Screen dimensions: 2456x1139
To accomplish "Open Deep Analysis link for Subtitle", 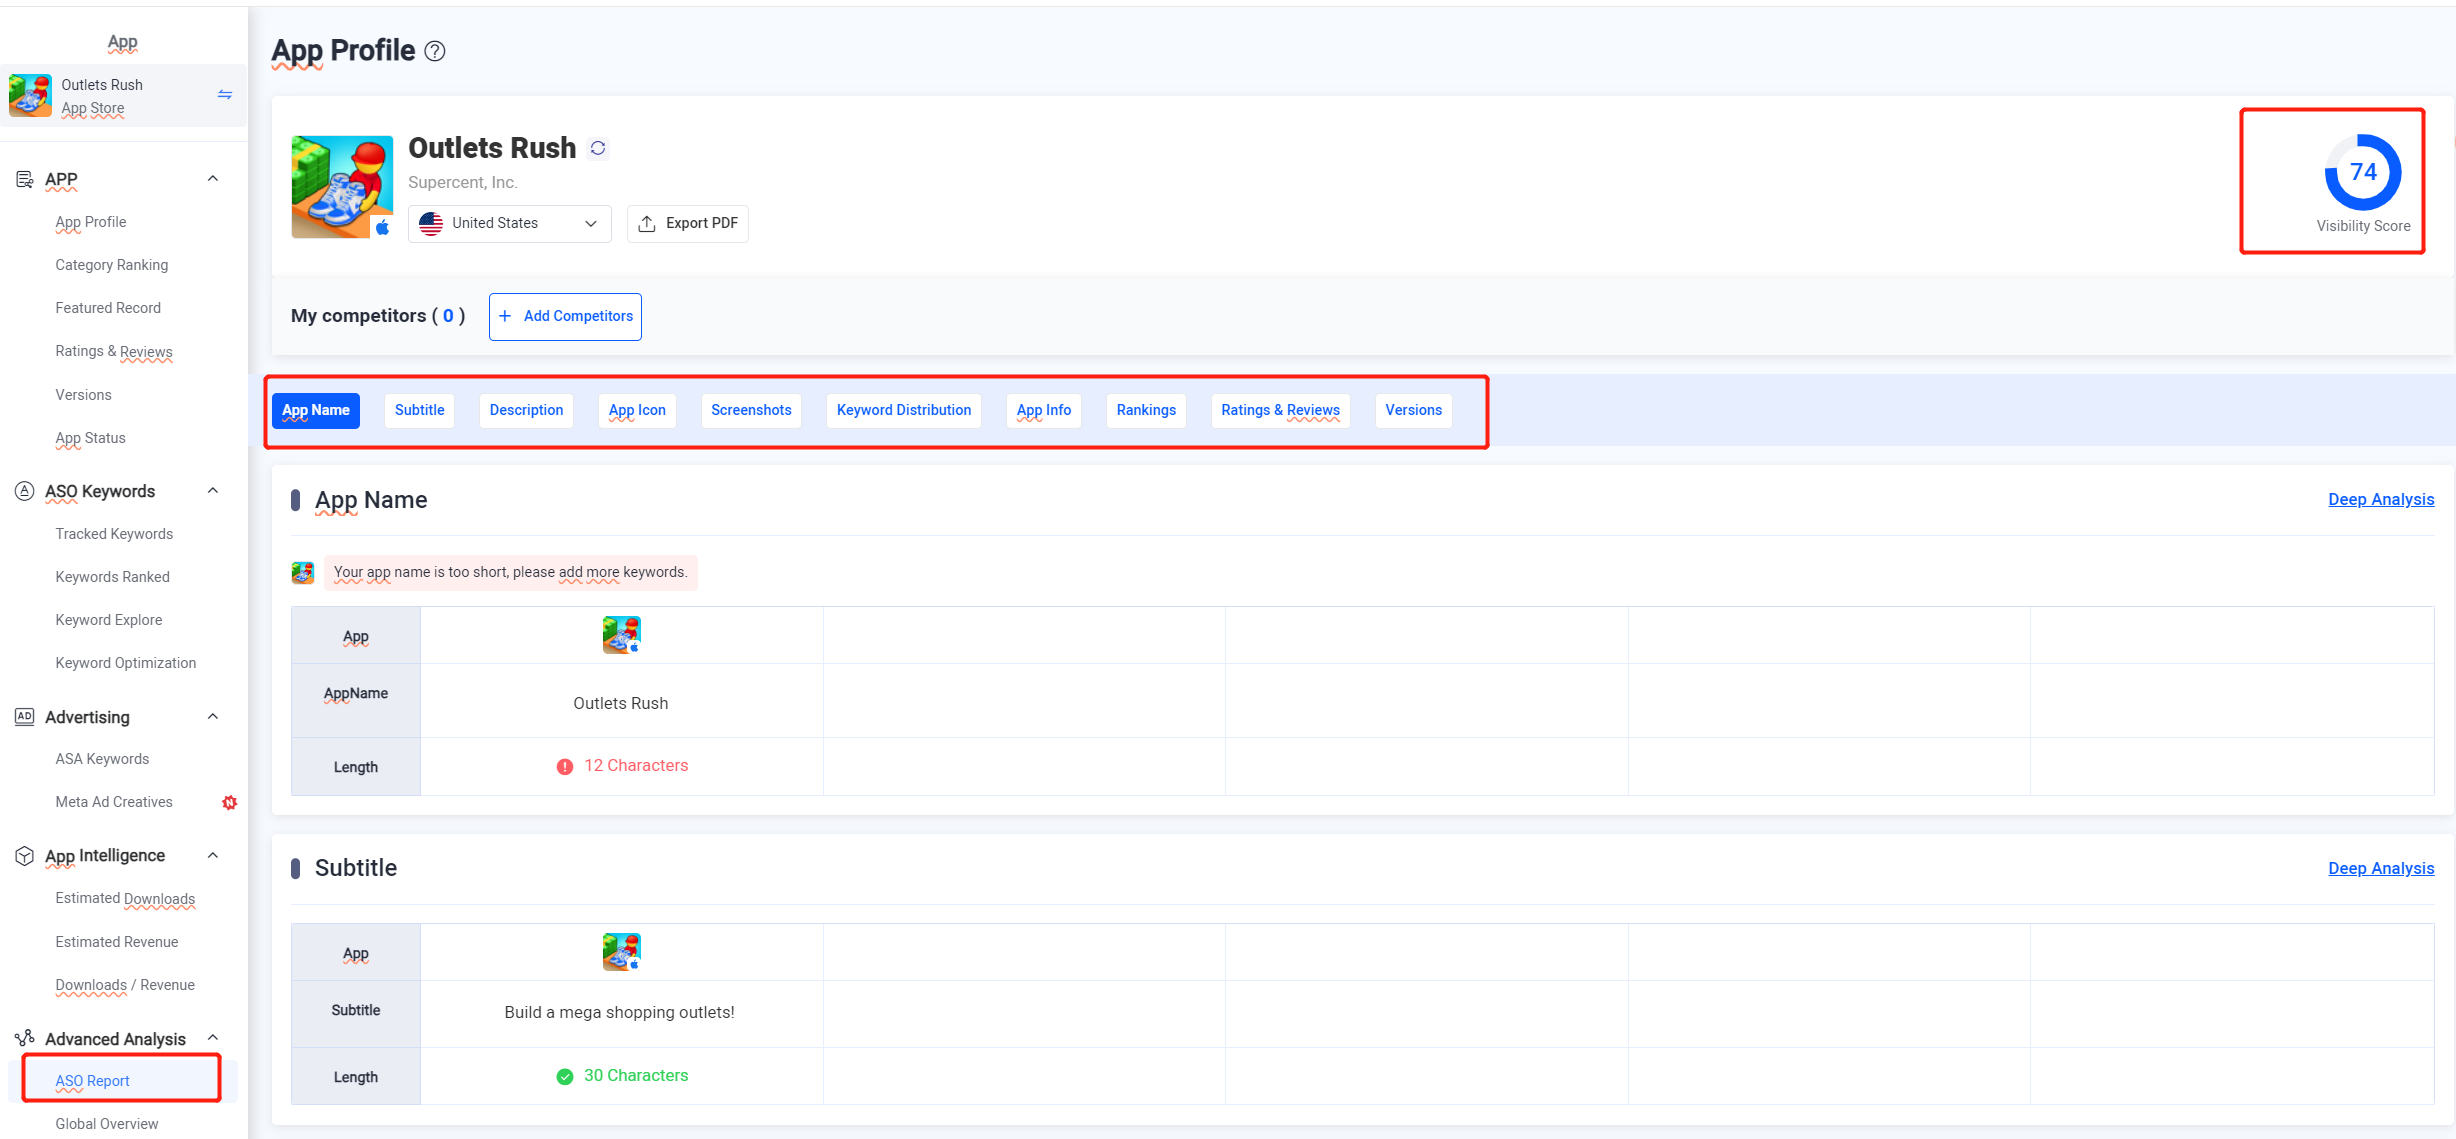I will (x=2381, y=868).
